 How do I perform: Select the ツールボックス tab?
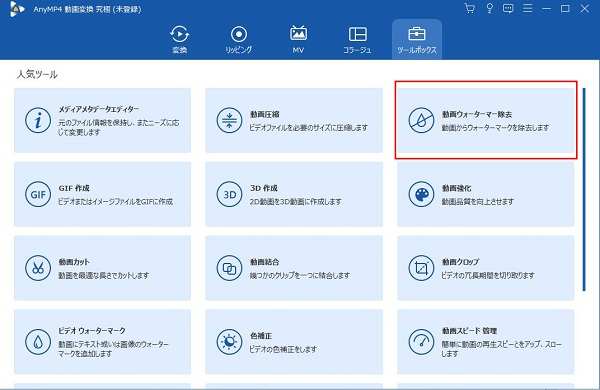coord(417,39)
